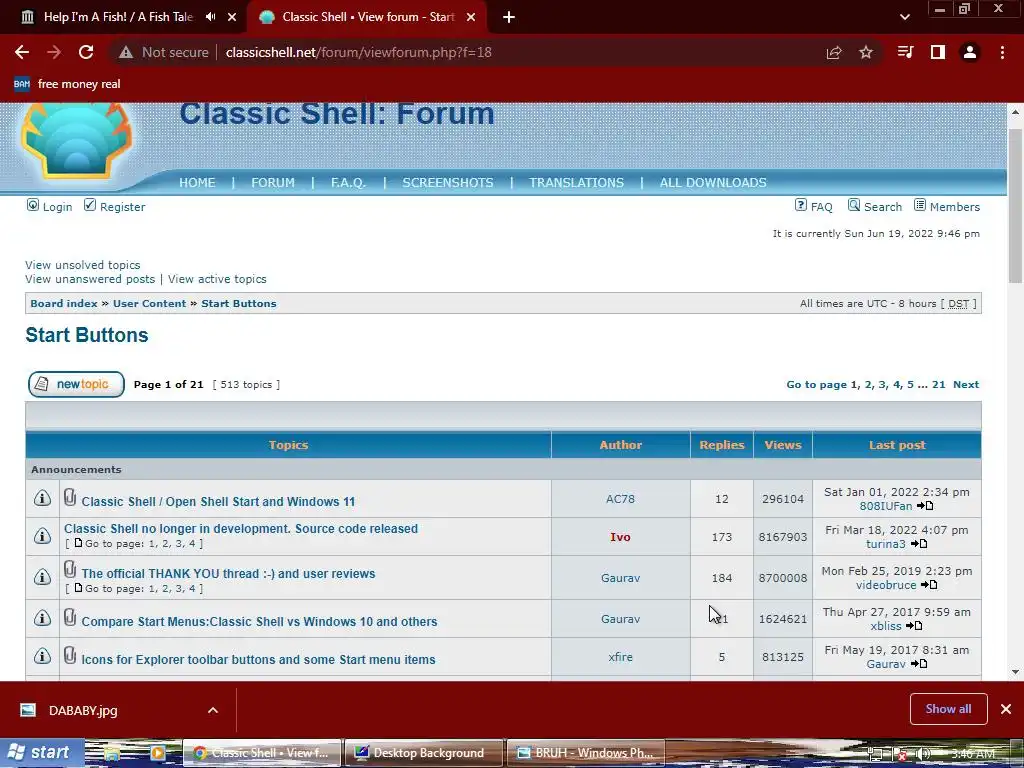Go to User Content breadcrumb
Screen dimensions: 1024x768
[x=150, y=304]
